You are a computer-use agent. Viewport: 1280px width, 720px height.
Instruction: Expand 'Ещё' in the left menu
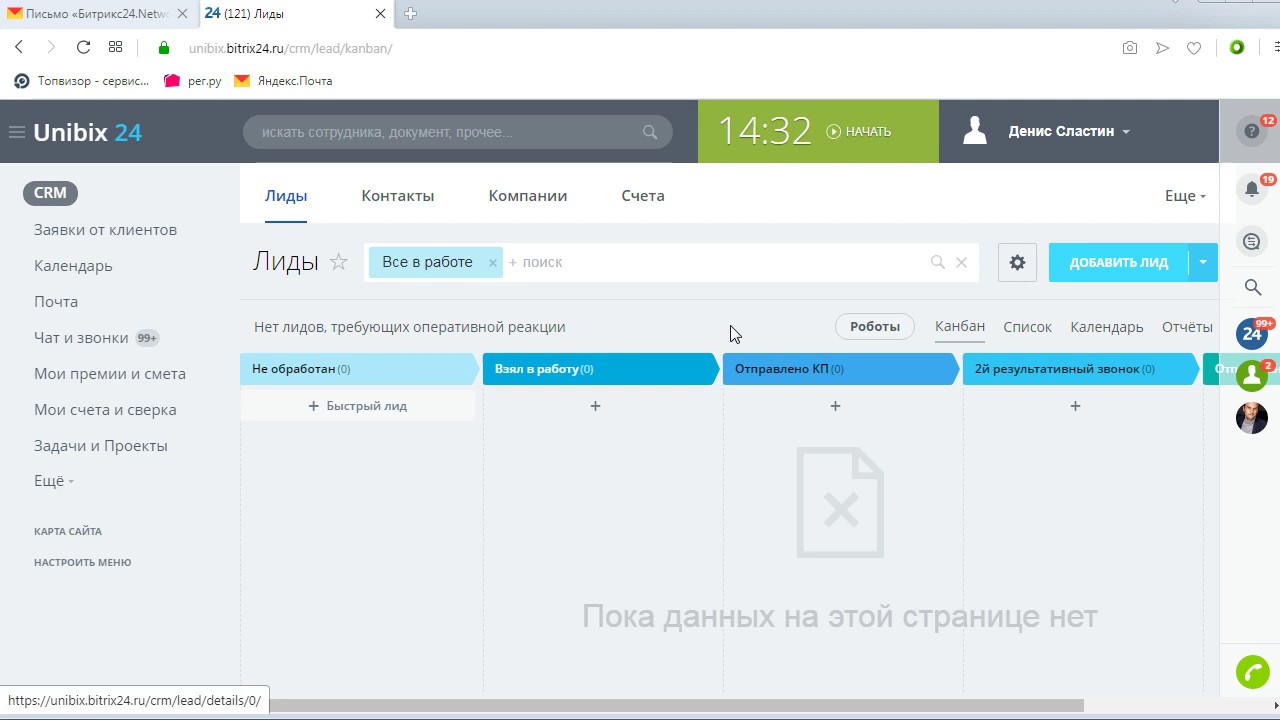pyautogui.click(x=54, y=481)
